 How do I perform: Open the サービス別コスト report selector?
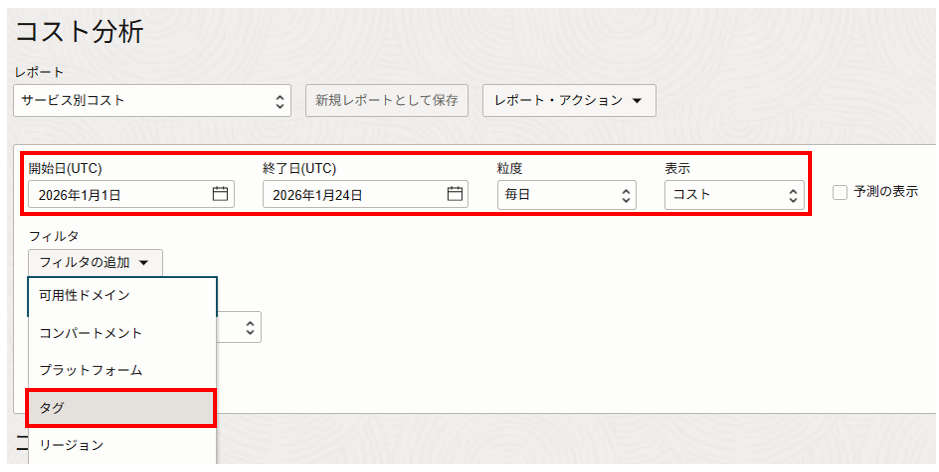(x=153, y=100)
